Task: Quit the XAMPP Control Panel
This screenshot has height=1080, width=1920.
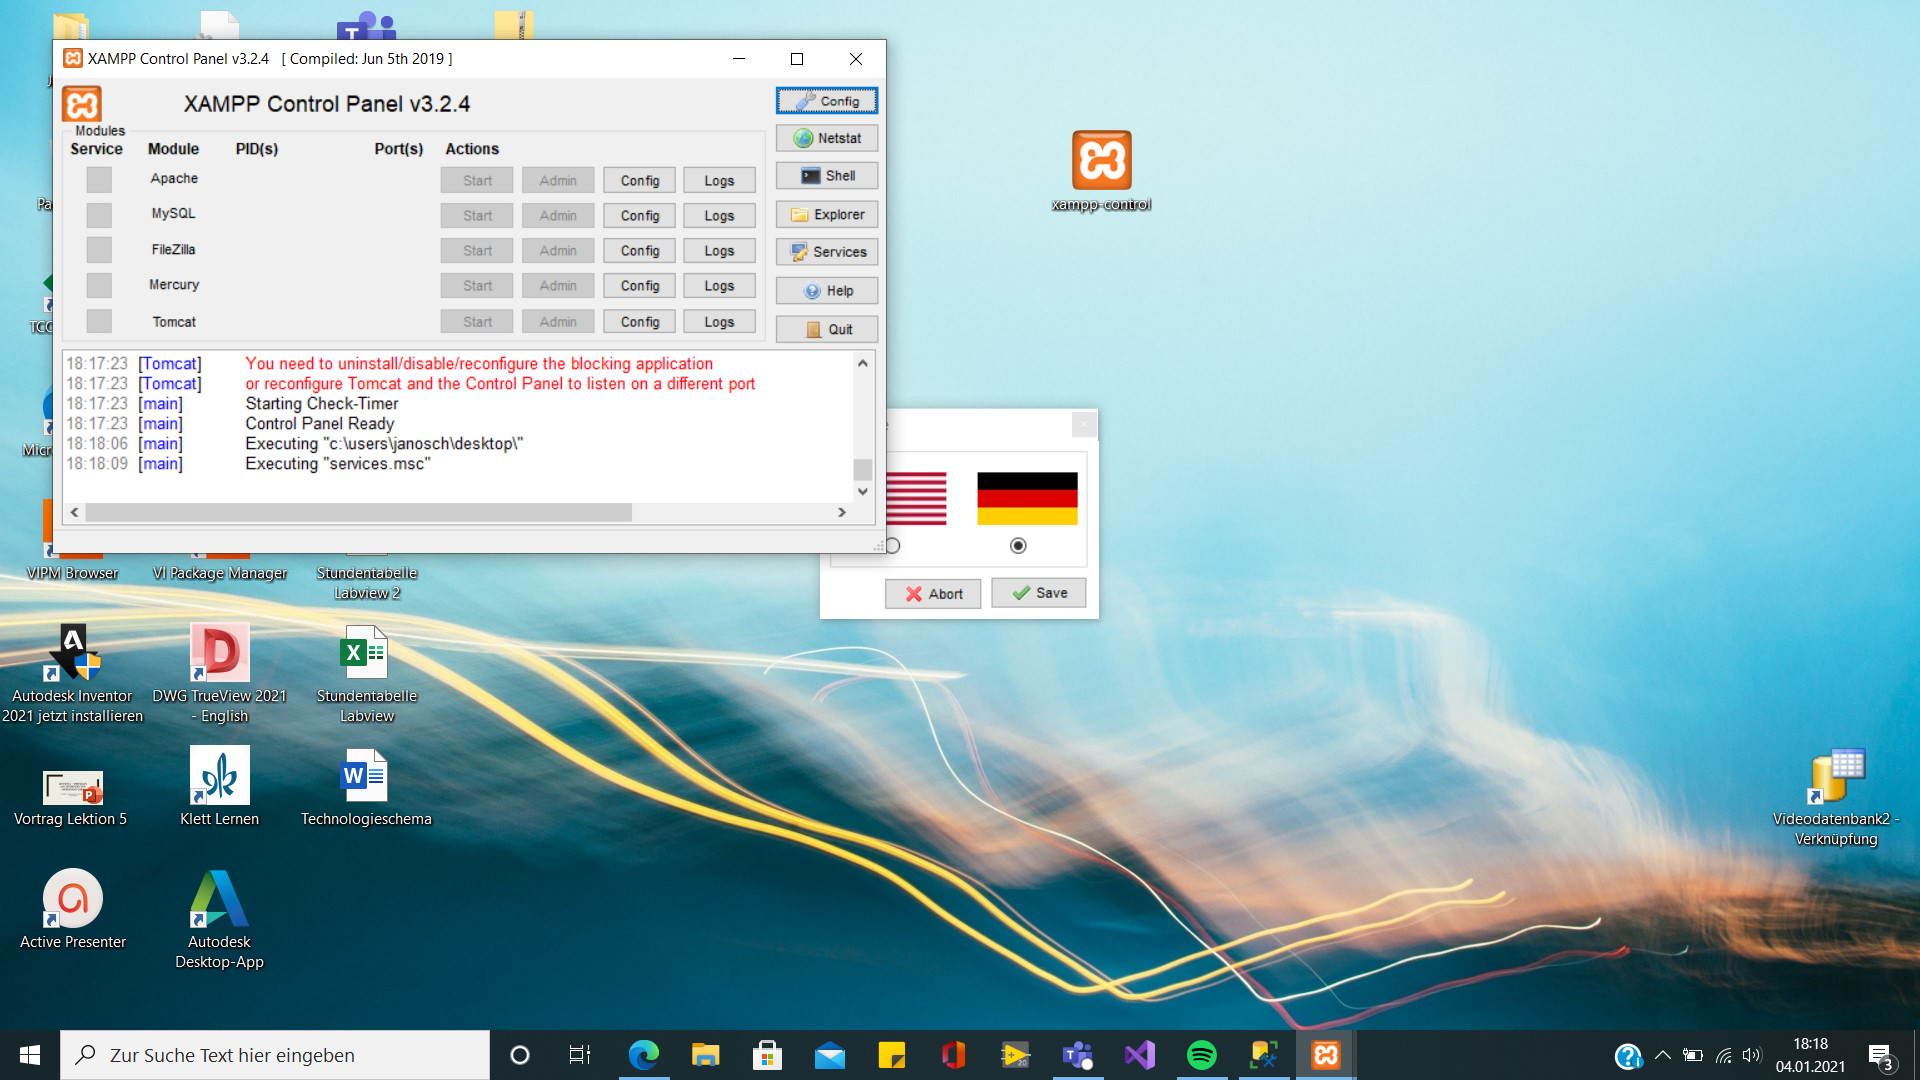Action: coord(827,329)
